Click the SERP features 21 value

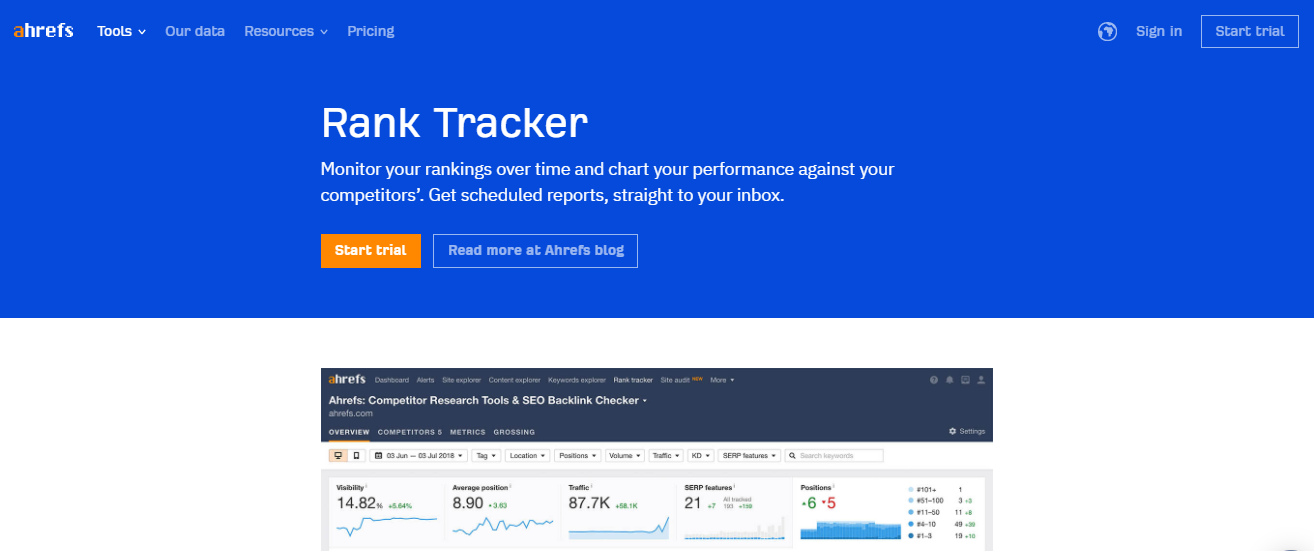692,503
